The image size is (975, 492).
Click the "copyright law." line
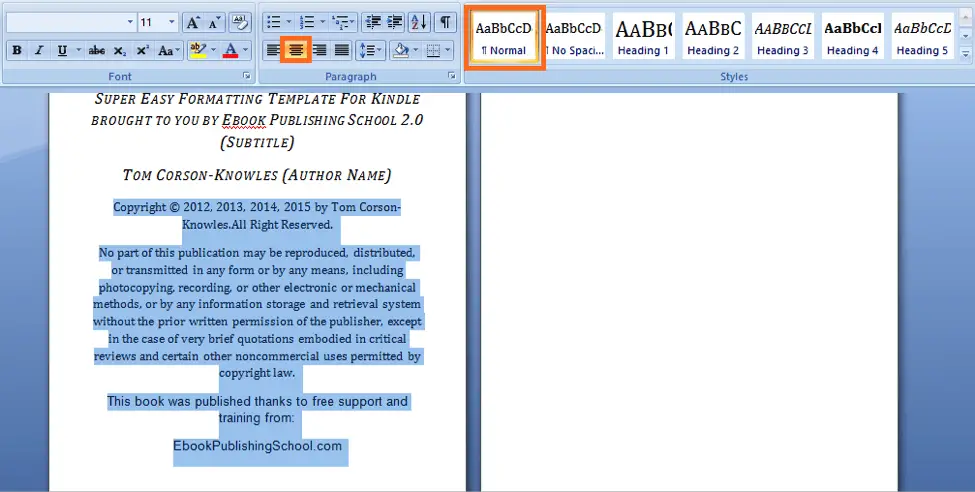(257, 373)
